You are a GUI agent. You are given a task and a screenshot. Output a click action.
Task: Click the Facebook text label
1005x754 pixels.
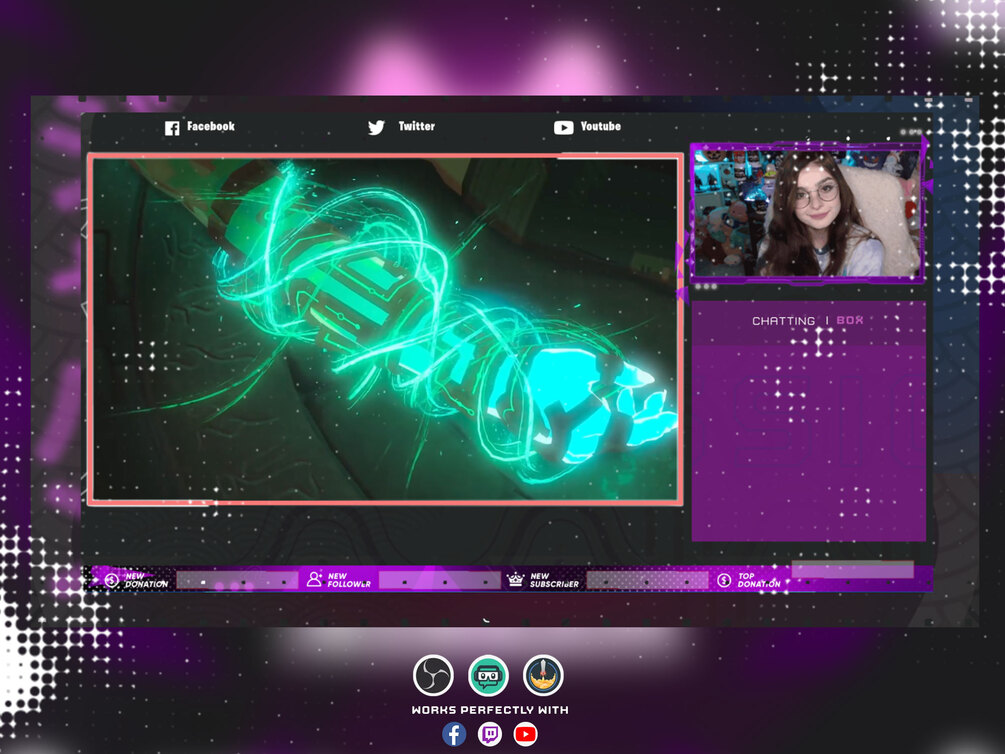[x=211, y=126]
